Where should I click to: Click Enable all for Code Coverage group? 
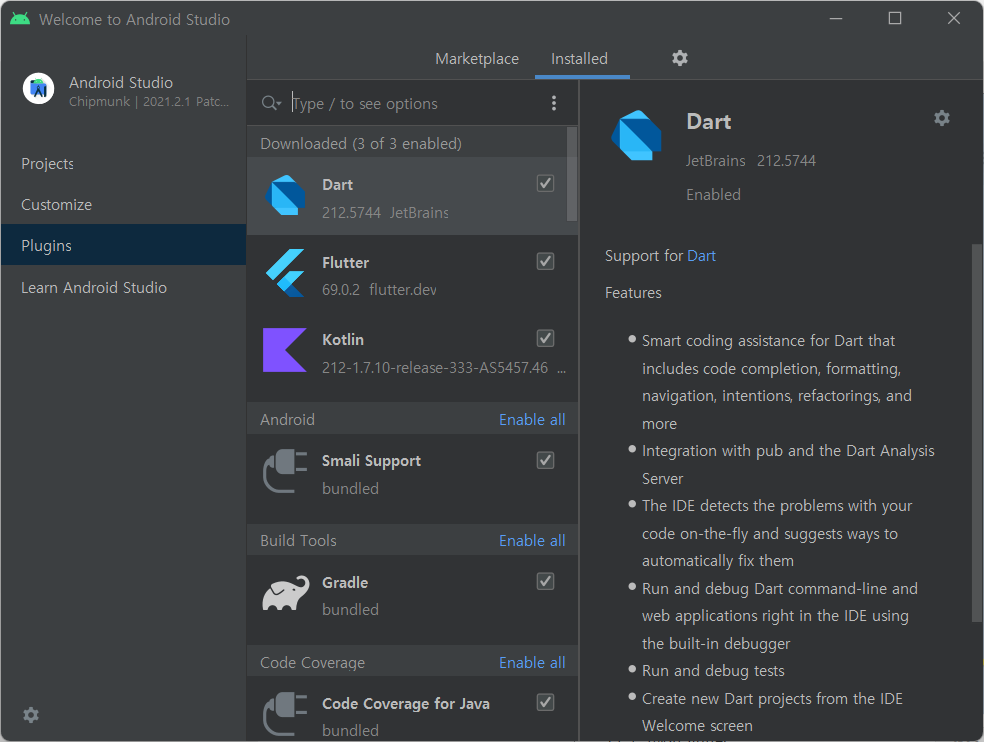[x=532, y=662]
